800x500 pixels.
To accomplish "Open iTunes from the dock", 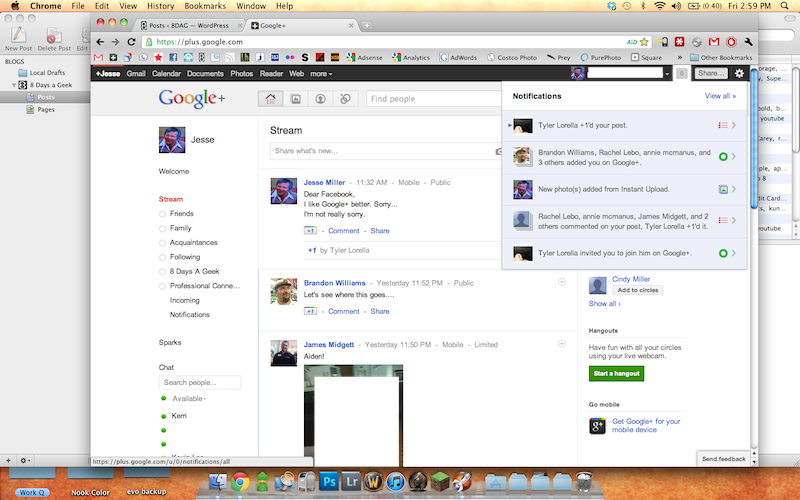I will click(x=395, y=481).
